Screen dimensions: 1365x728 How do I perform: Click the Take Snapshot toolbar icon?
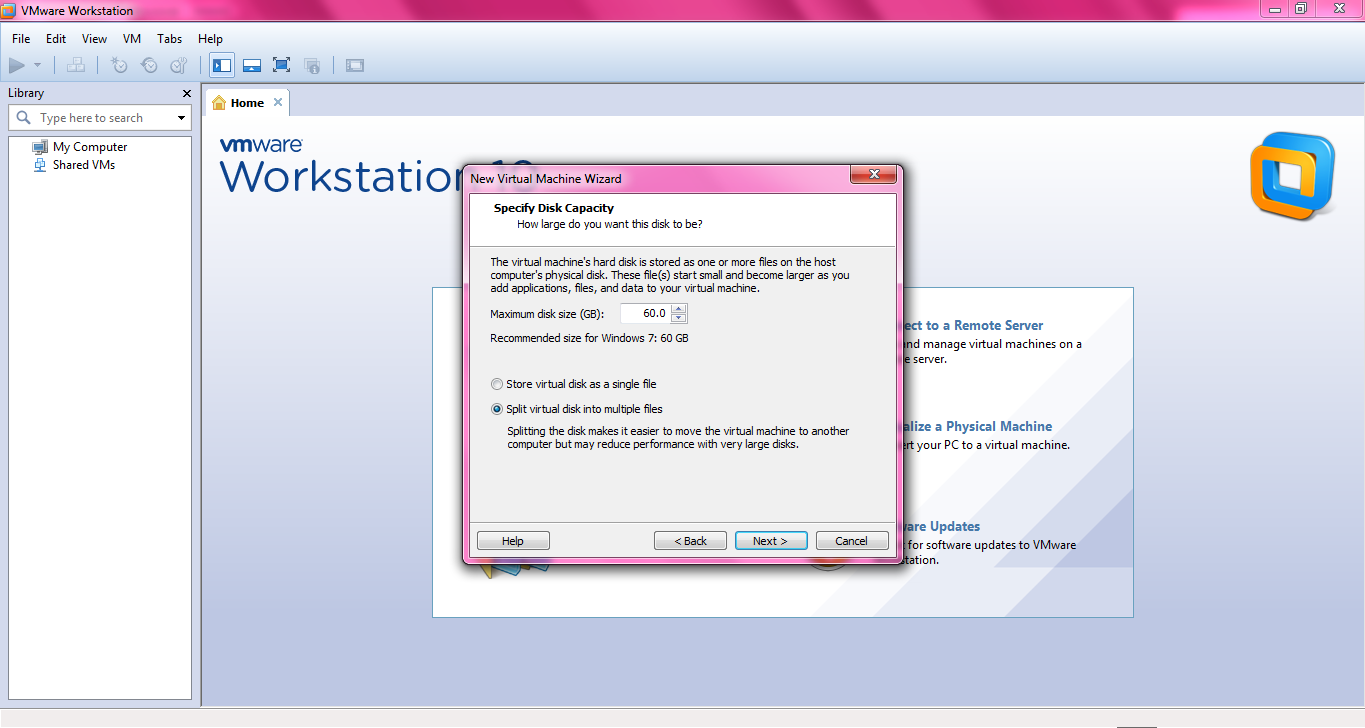point(119,65)
